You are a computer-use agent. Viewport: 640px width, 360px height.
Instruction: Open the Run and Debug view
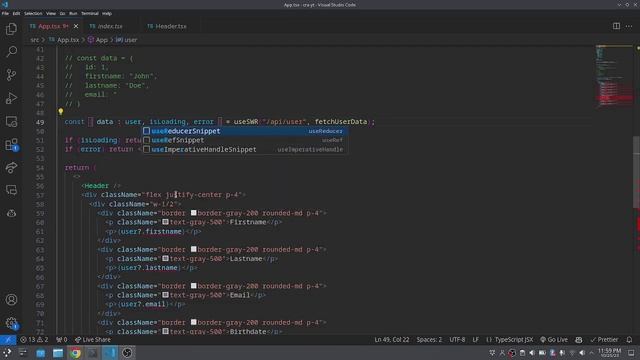(x=11, y=98)
